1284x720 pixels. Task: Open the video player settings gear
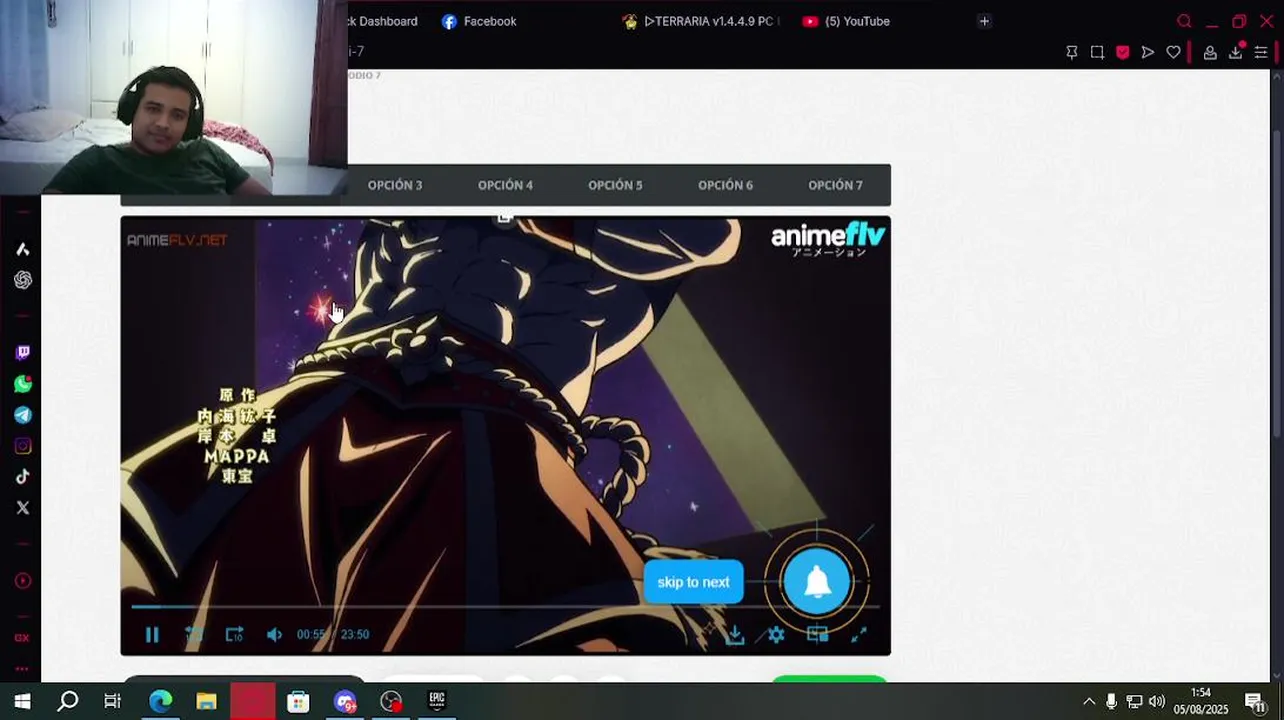776,634
